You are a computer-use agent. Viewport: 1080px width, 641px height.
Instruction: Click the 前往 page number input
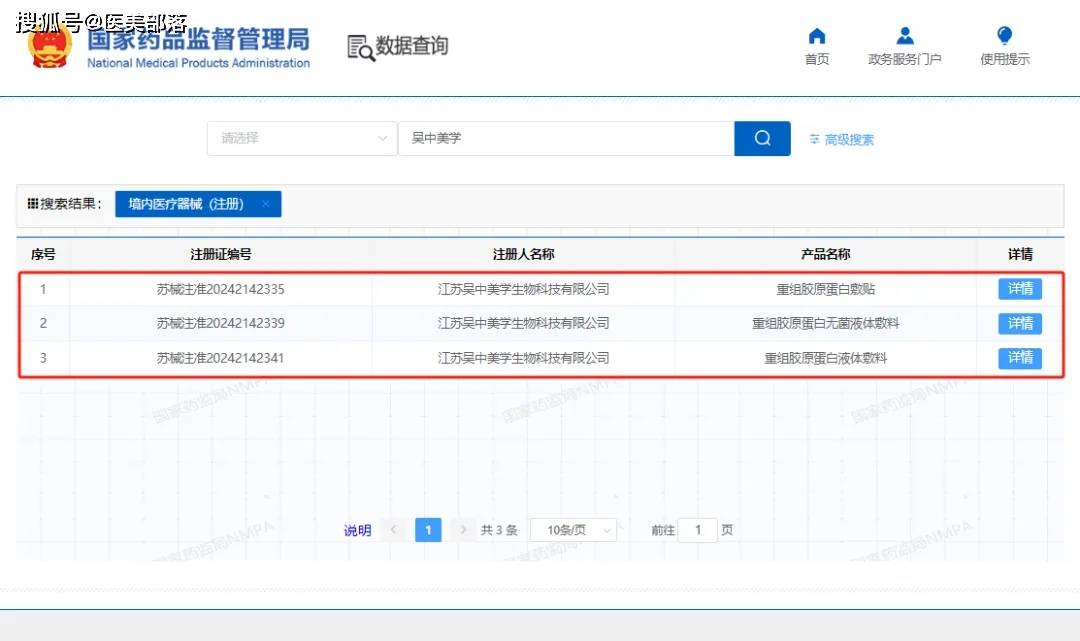click(x=698, y=529)
